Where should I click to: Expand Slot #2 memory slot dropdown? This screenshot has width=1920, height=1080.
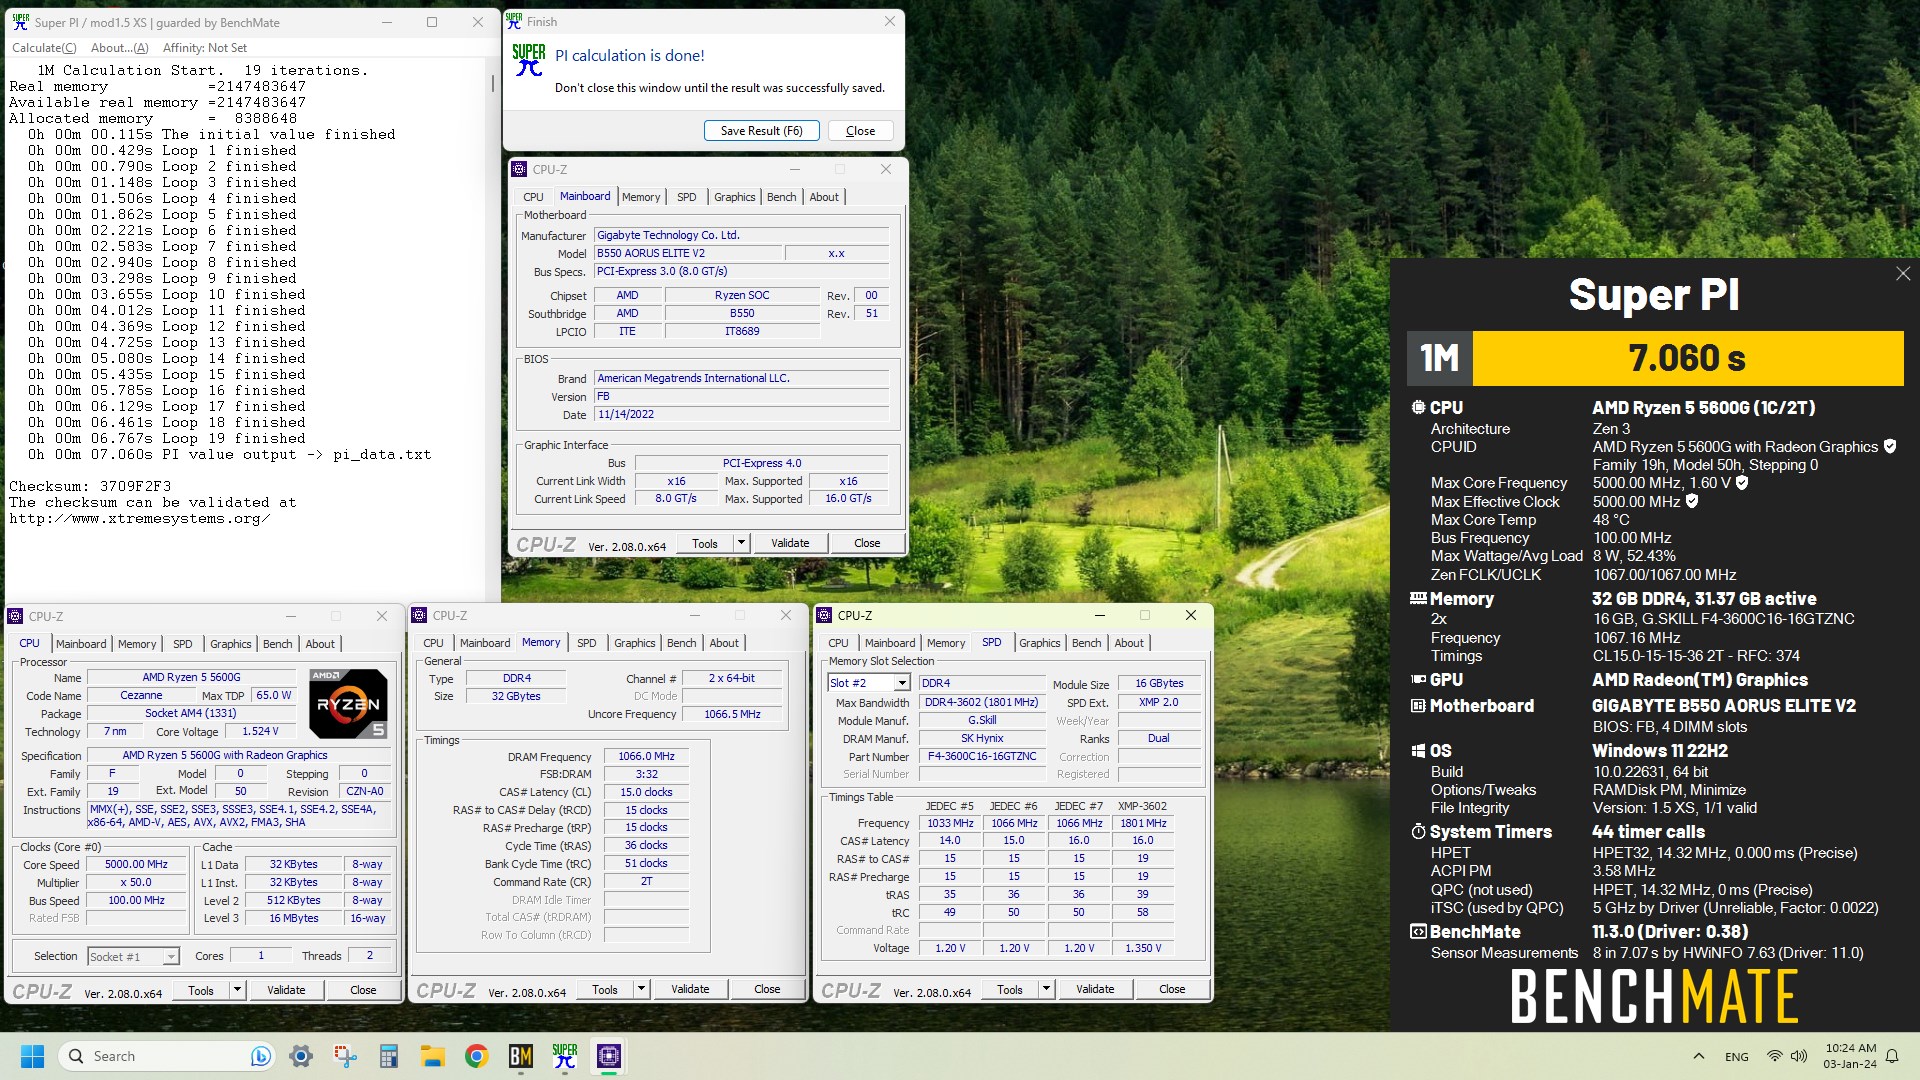point(902,683)
